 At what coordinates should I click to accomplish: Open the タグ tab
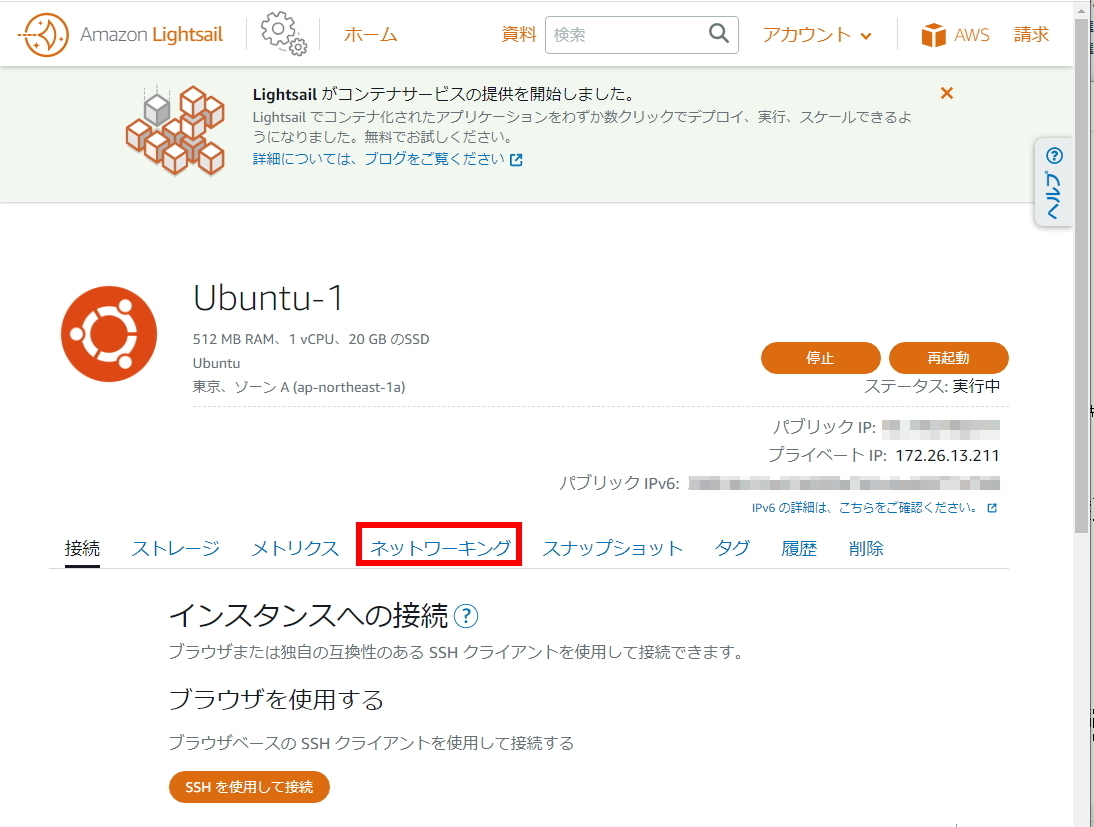point(732,549)
